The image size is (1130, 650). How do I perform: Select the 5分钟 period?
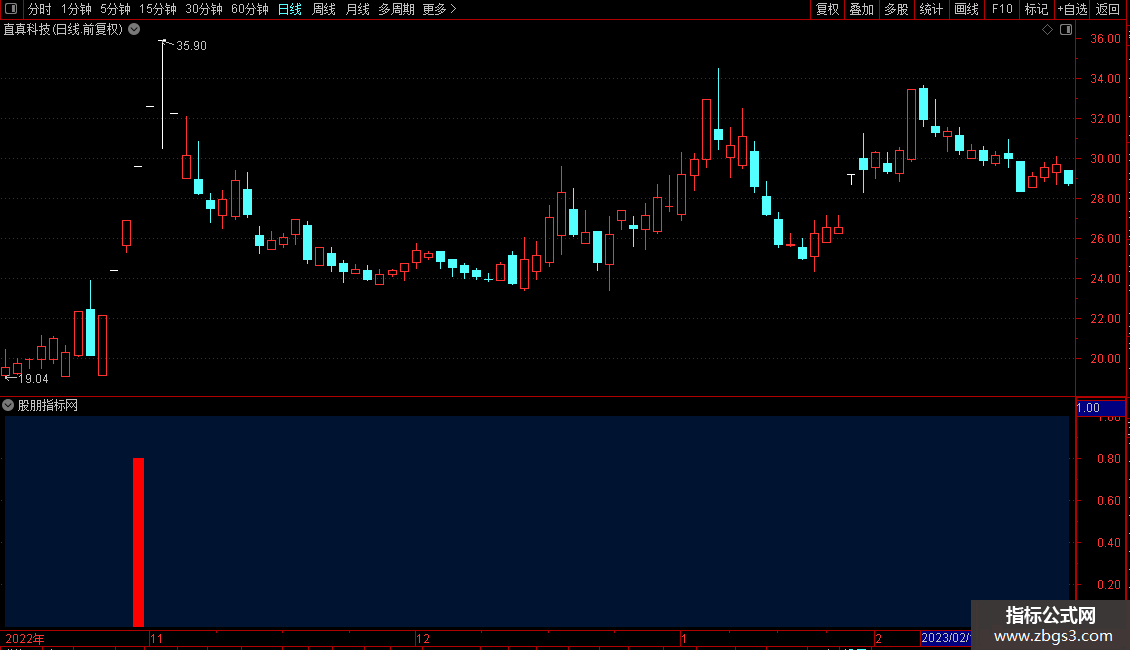(x=115, y=9)
